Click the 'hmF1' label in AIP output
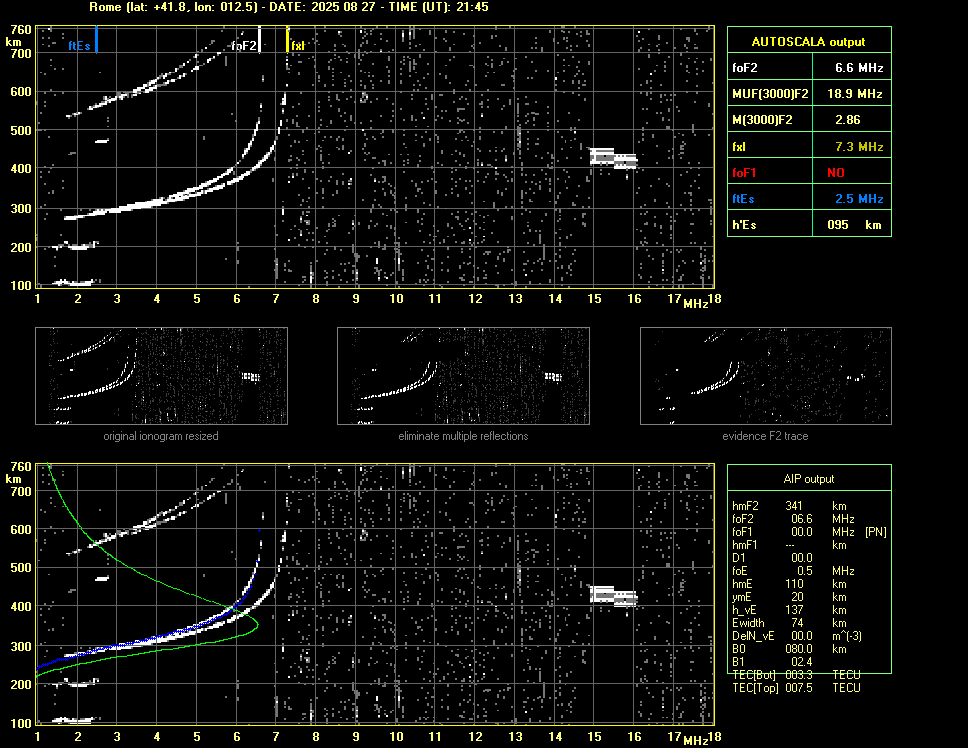968x748 pixels. tap(745, 545)
